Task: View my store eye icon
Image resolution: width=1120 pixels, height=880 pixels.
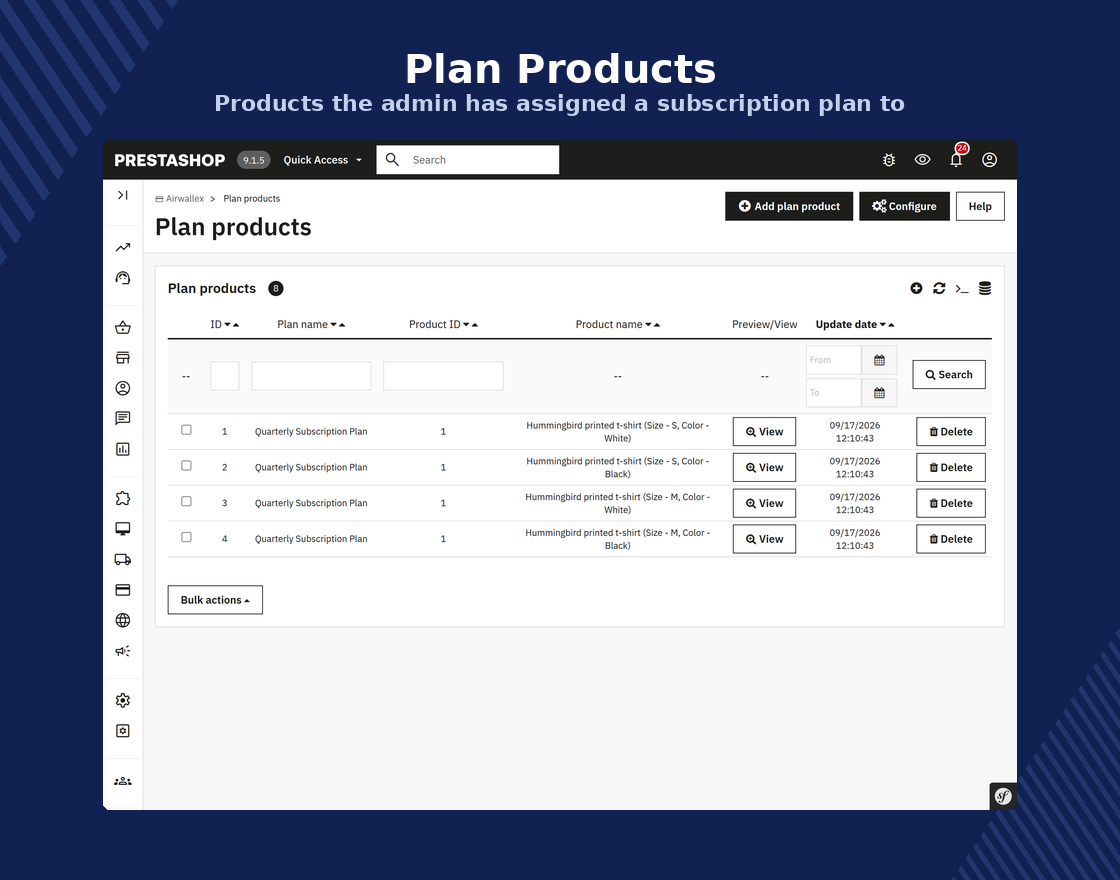Action: pos(922,160)
